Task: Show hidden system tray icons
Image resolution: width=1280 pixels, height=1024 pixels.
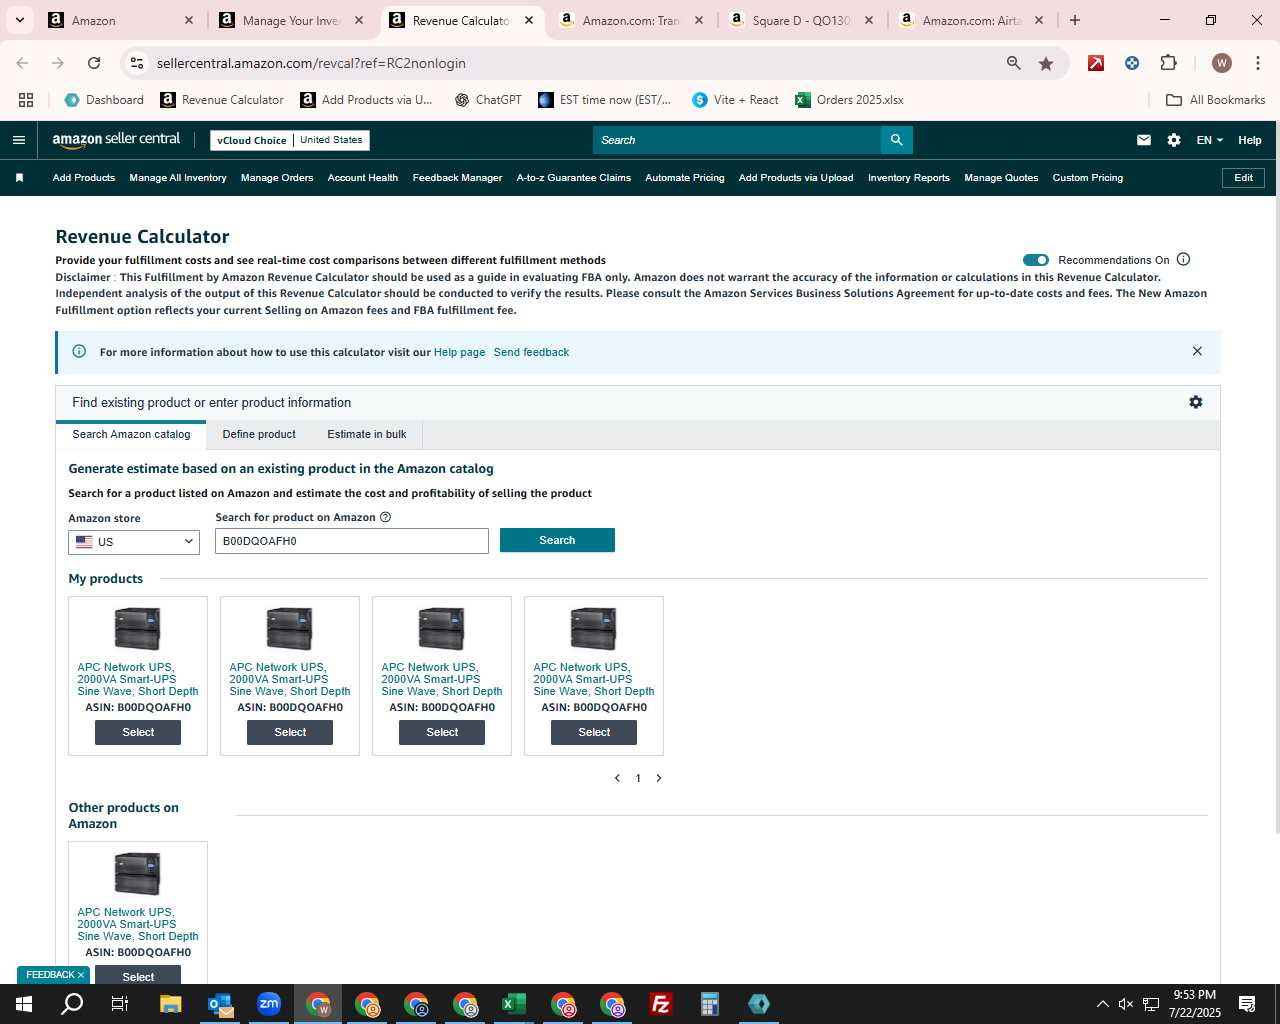Action: coord(1102,1004)
